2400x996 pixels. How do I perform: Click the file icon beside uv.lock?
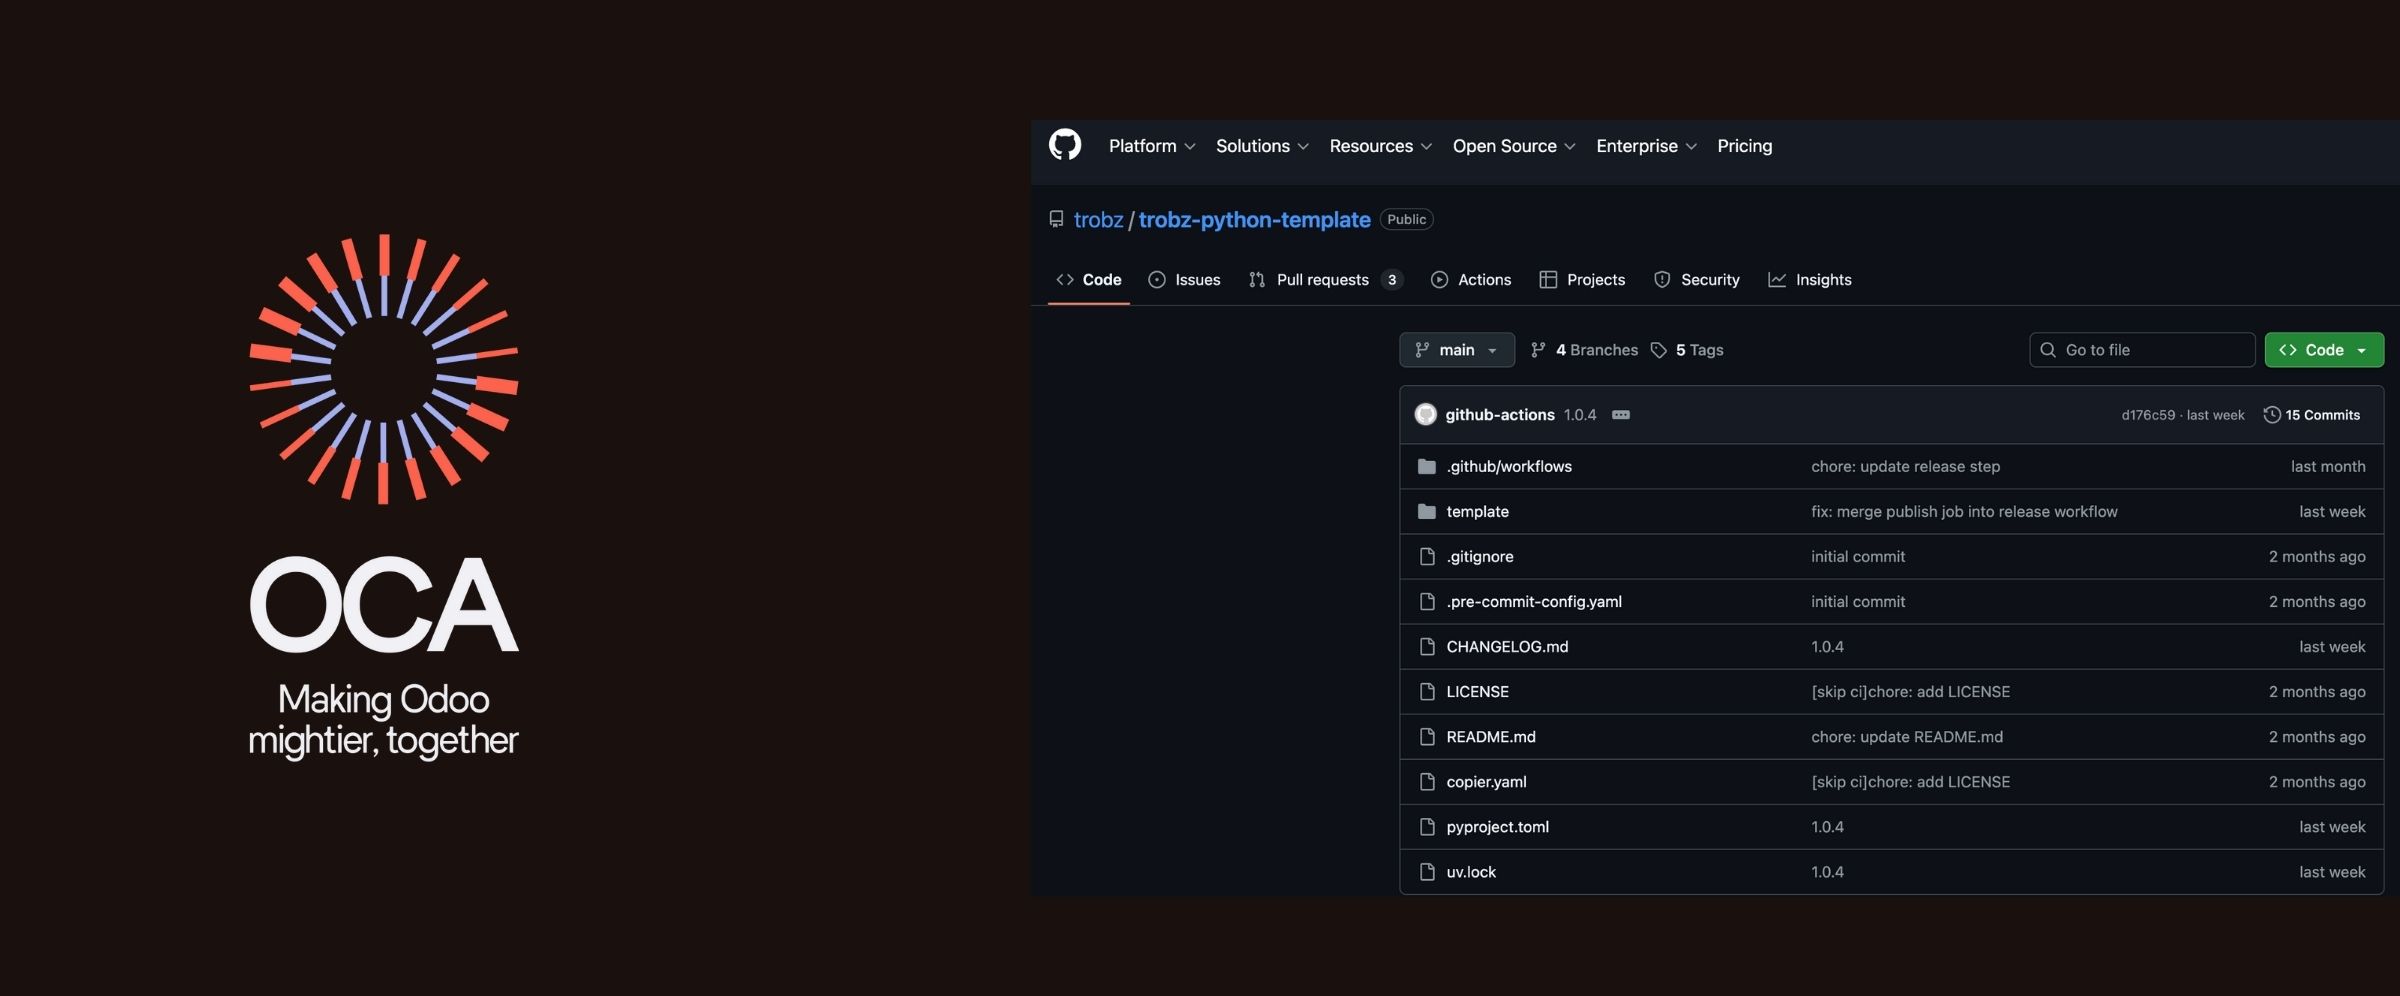(x=1427, y=871)
